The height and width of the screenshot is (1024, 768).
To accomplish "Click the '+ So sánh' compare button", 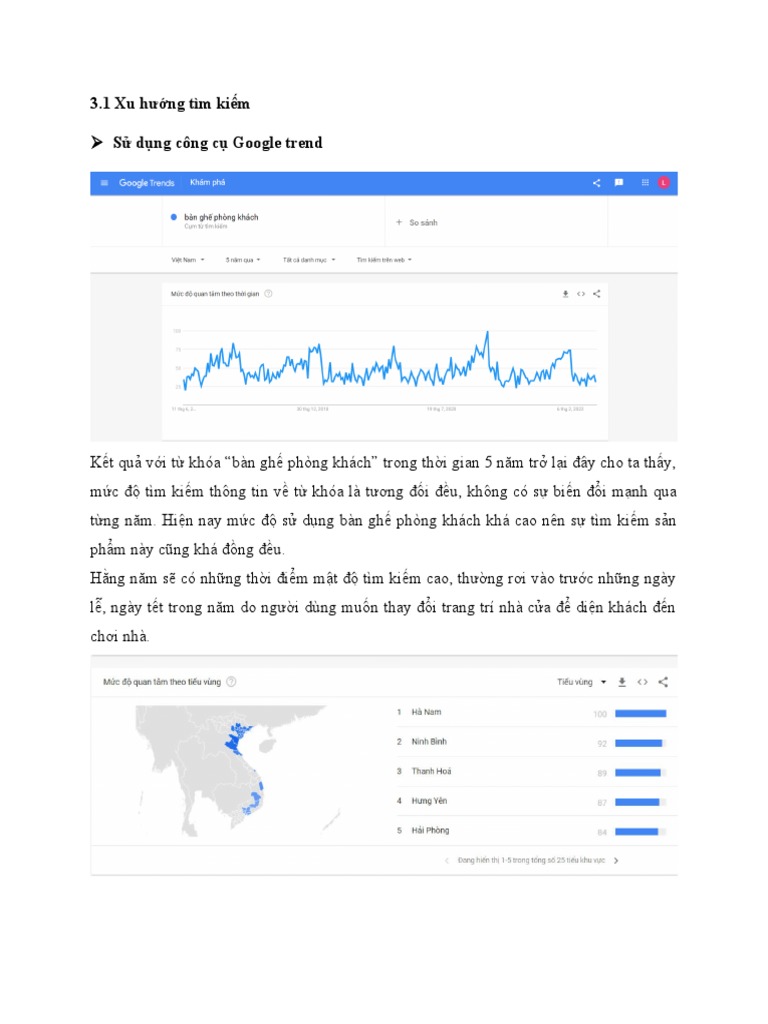I will coord(417,222).
